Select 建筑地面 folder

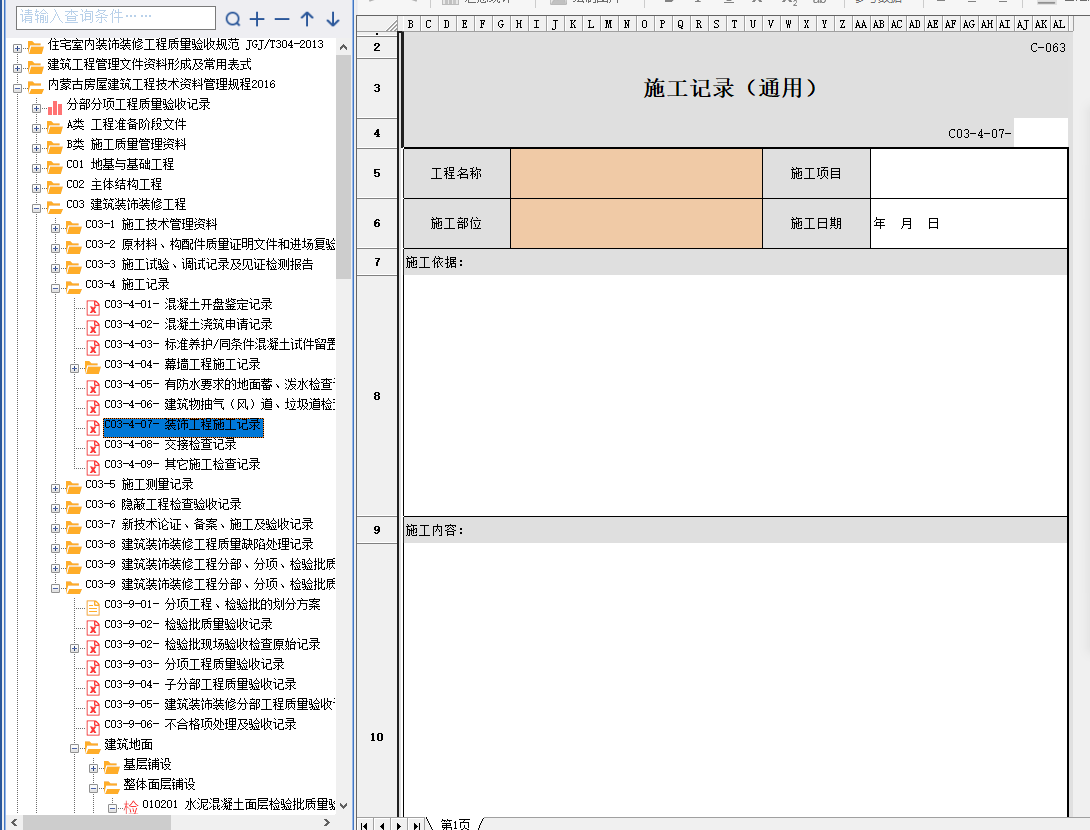[x=128, y=745]
